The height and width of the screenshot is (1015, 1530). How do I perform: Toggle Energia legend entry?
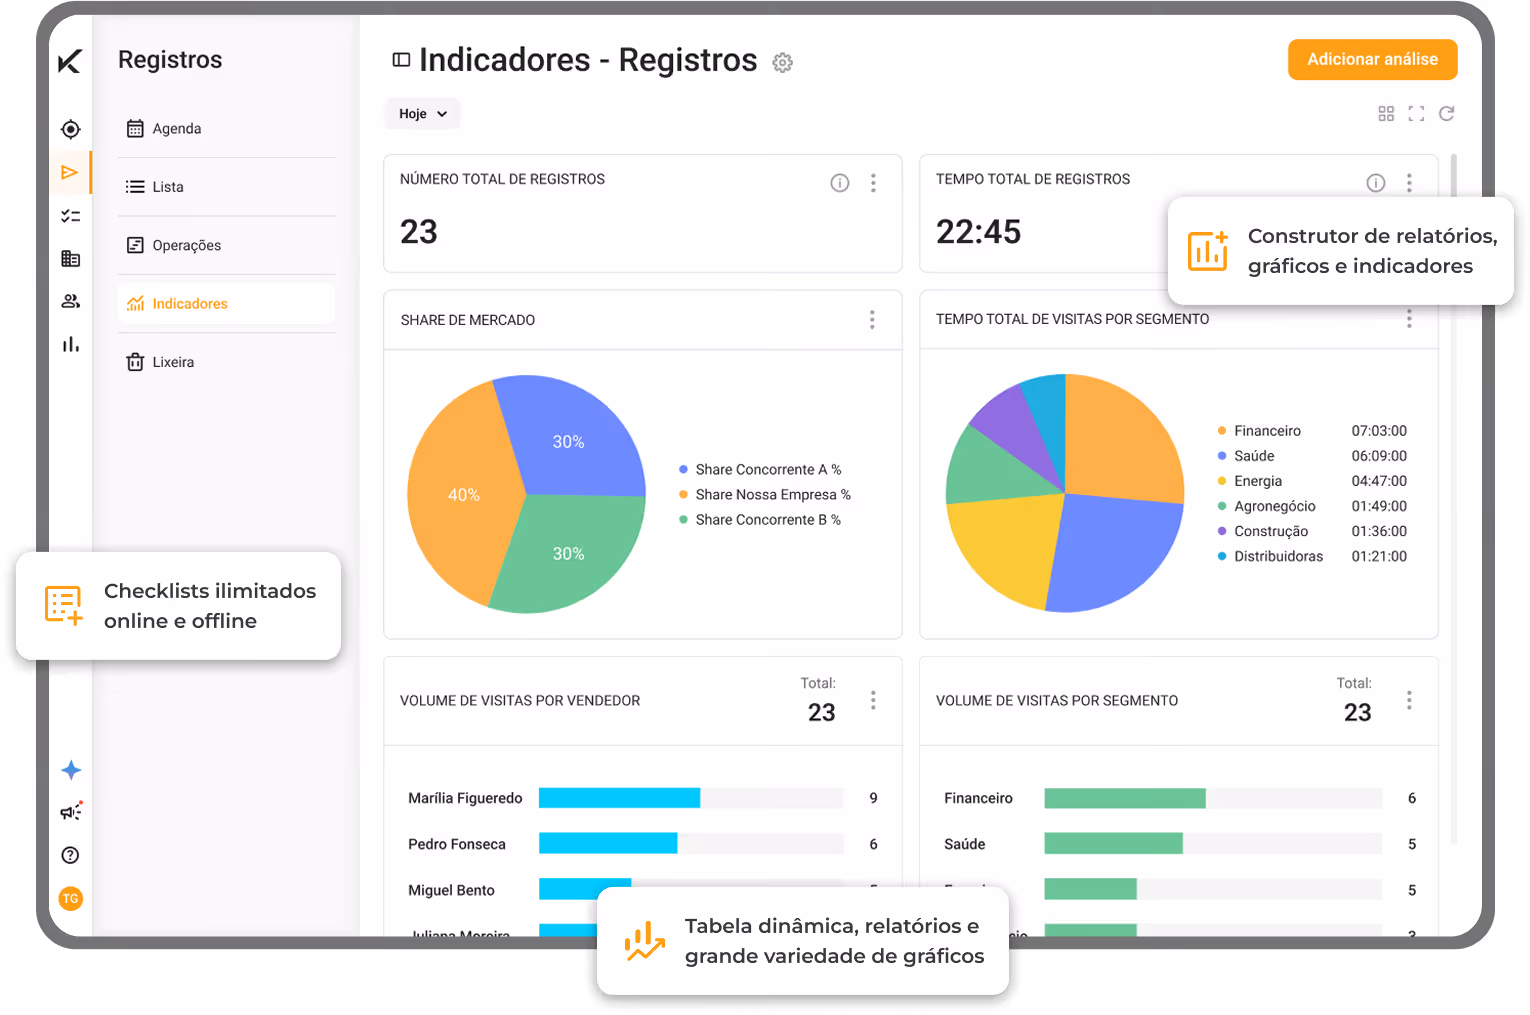click(1249, 481)
